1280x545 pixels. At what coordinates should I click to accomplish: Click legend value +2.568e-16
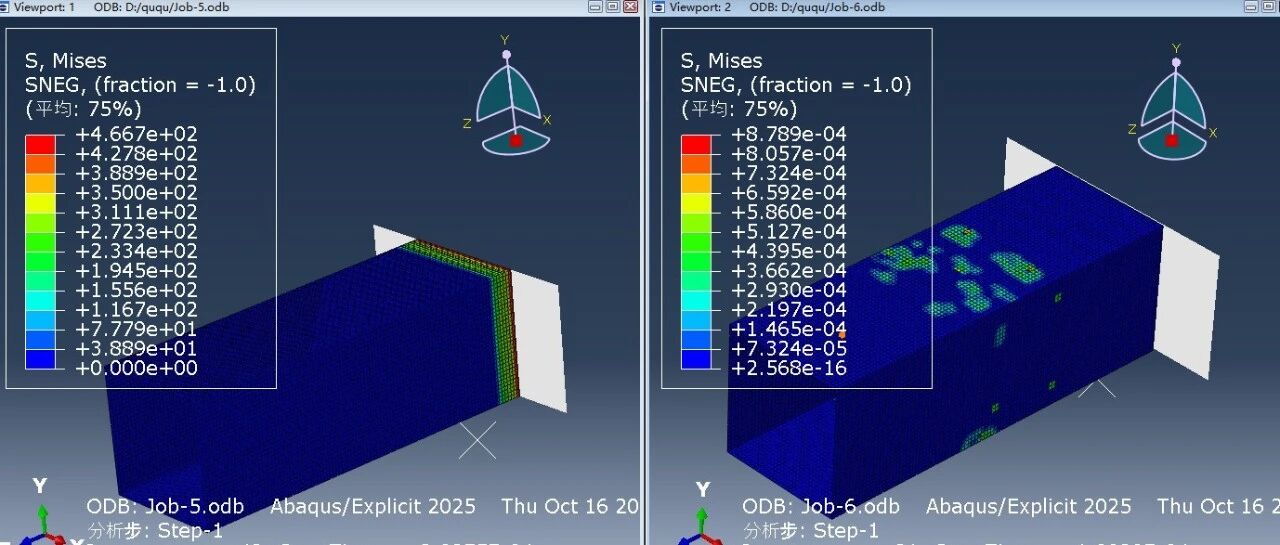[790, 368]
